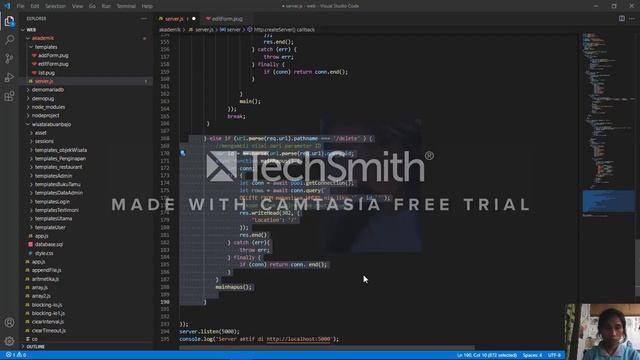Open the Source Control view icon
This screenshot has width=640, height=360.
[x=9, y=58]
